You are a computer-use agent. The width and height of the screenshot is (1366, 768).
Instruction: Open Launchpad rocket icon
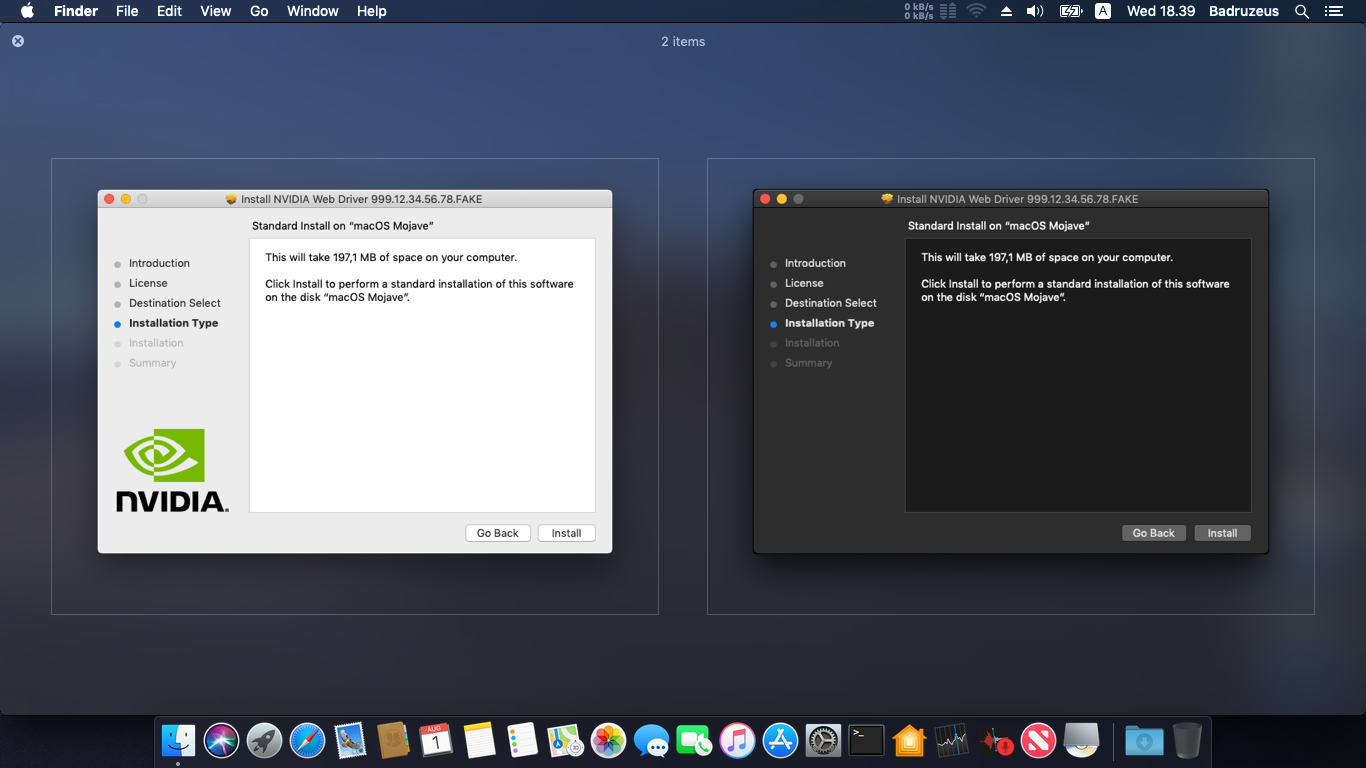(264, 741)
